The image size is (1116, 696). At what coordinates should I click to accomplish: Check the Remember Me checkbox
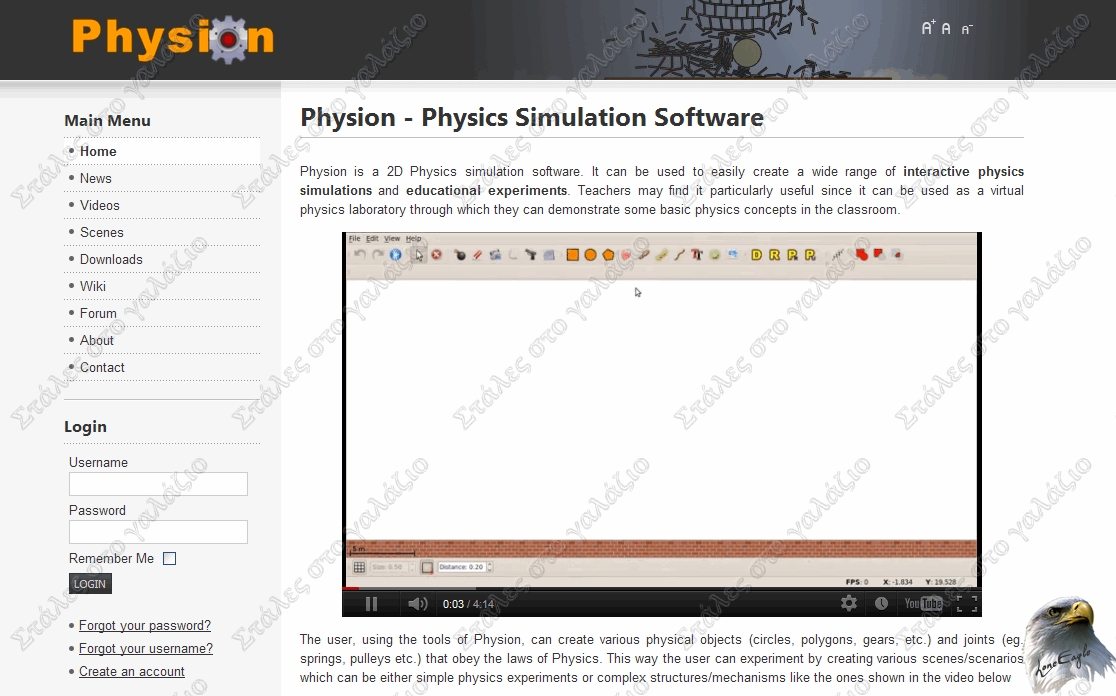pos(170,558)
